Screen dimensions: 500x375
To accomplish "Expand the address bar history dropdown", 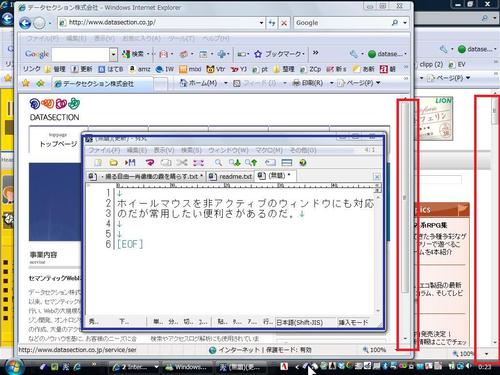I will [x=261, y=23].
